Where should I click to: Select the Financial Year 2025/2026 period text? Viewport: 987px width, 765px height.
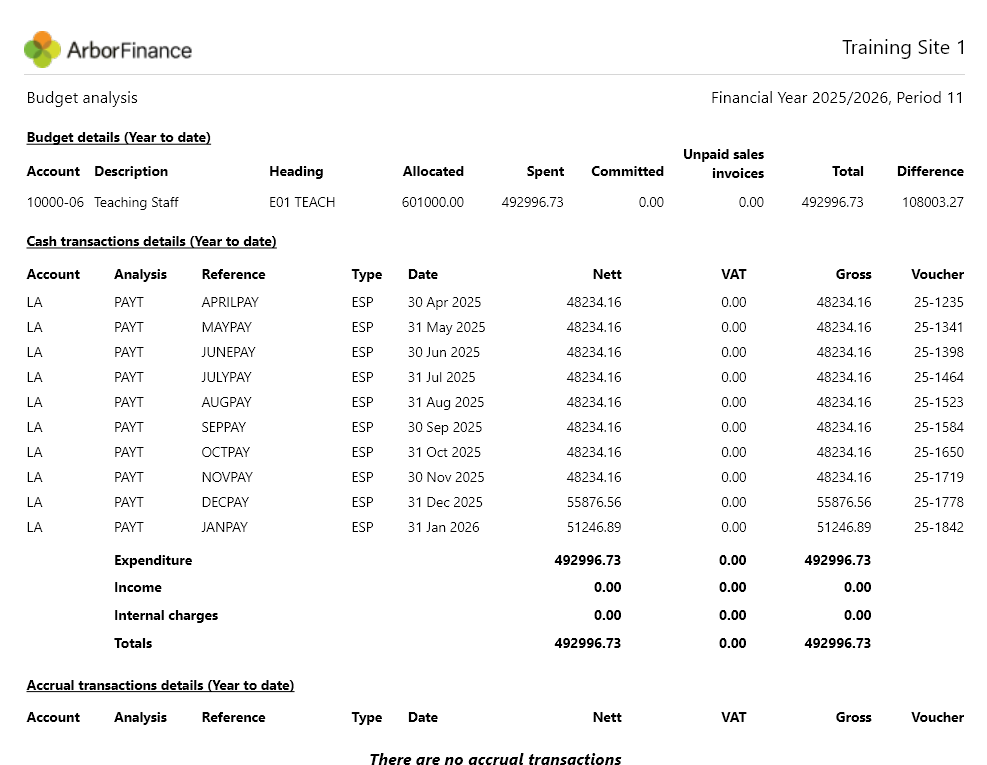point(837,98)
